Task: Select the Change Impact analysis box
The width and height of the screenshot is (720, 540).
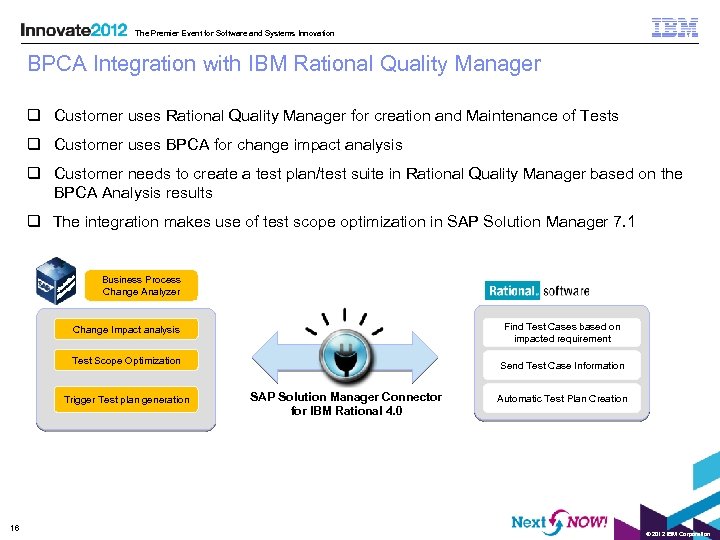Action: 126,330
